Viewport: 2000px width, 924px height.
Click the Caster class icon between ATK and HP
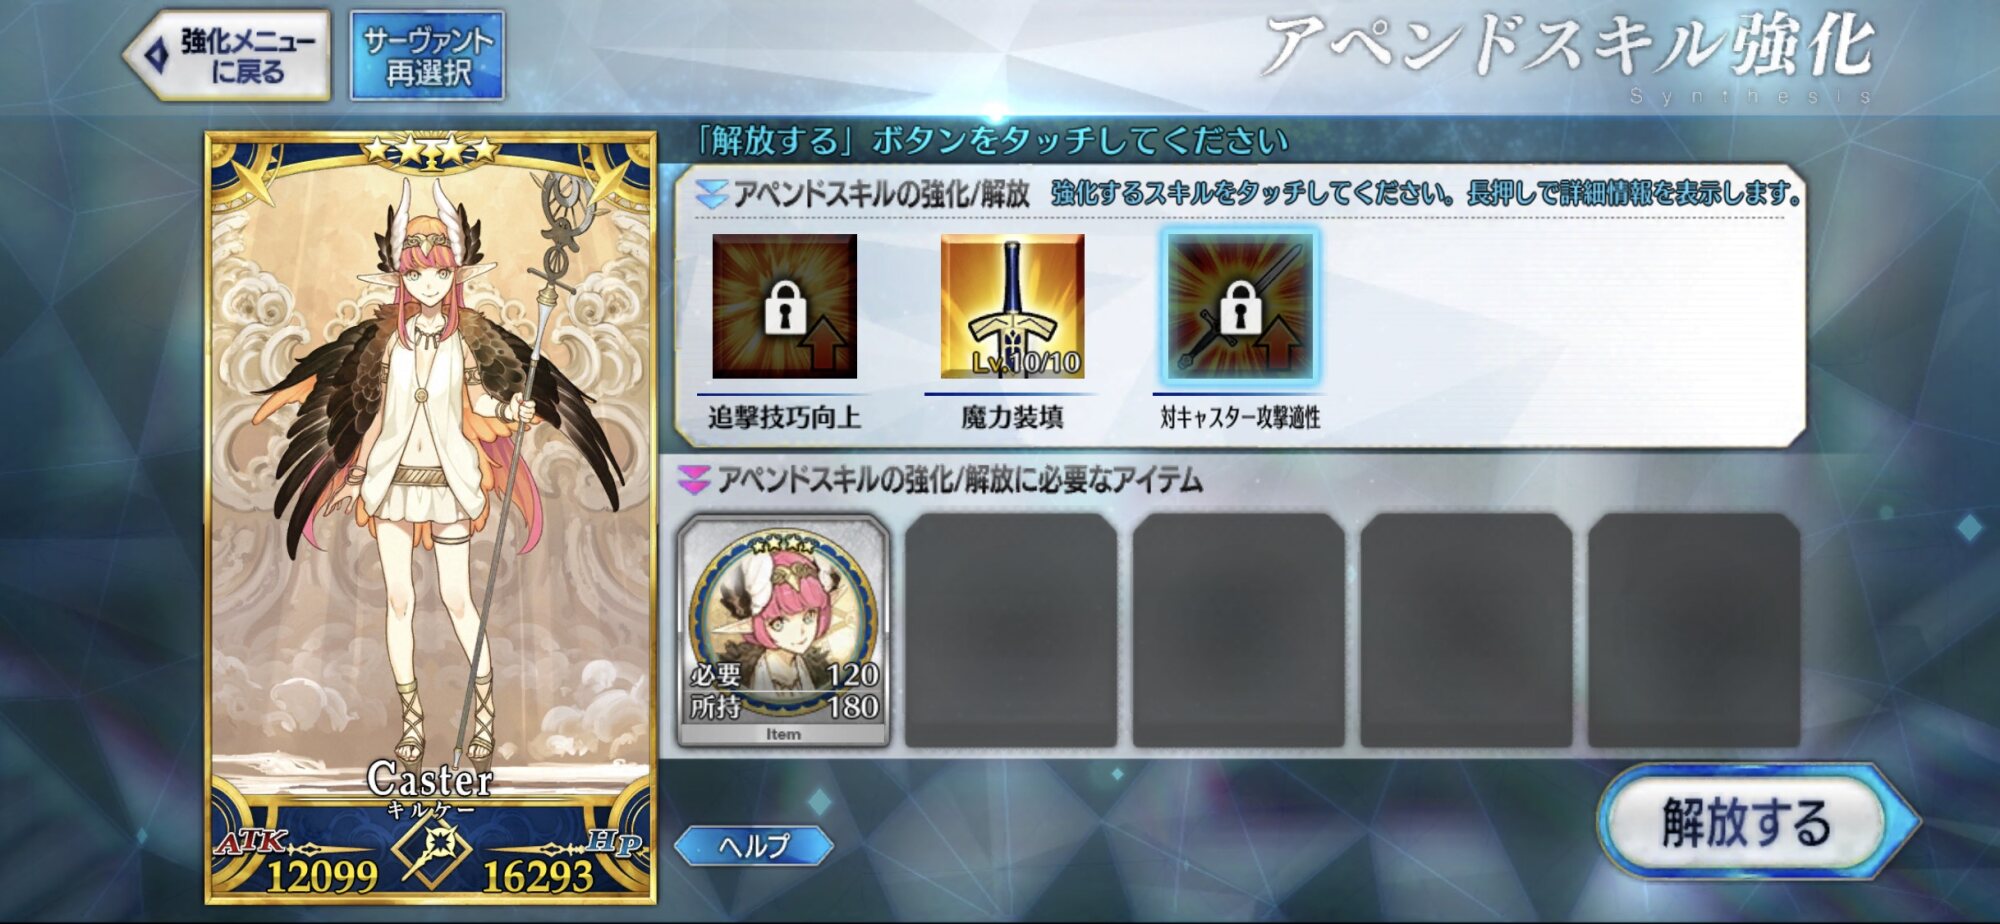(431, 850)
